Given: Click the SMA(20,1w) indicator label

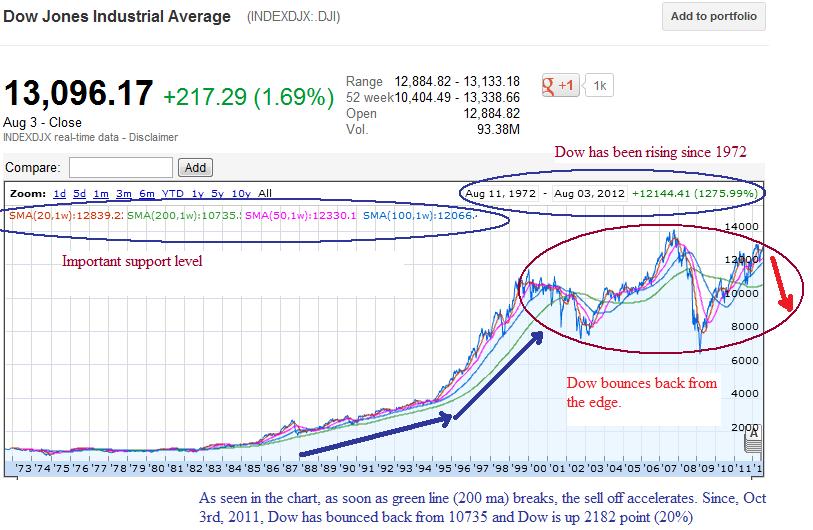Looking at the screenshot, I should pos(66,215).
